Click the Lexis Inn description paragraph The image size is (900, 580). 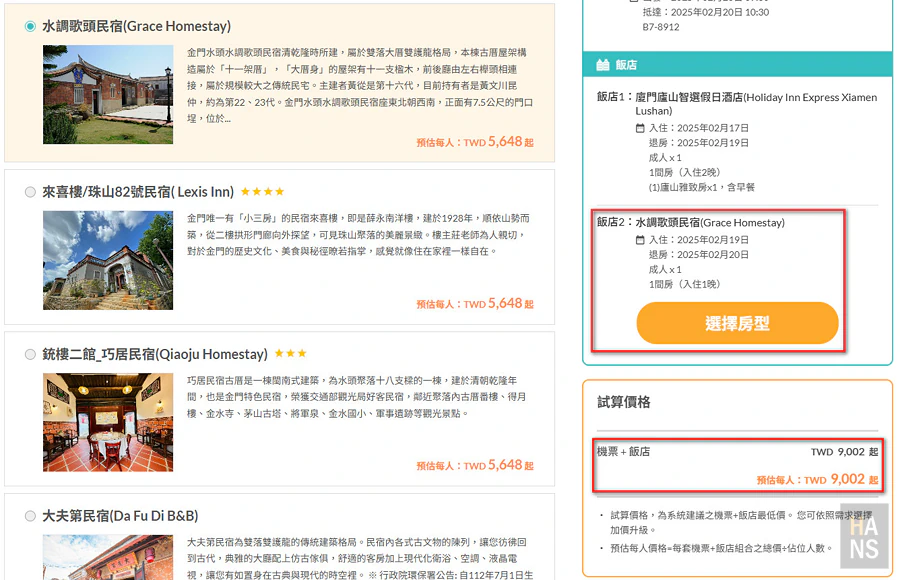tap(358, 235)
